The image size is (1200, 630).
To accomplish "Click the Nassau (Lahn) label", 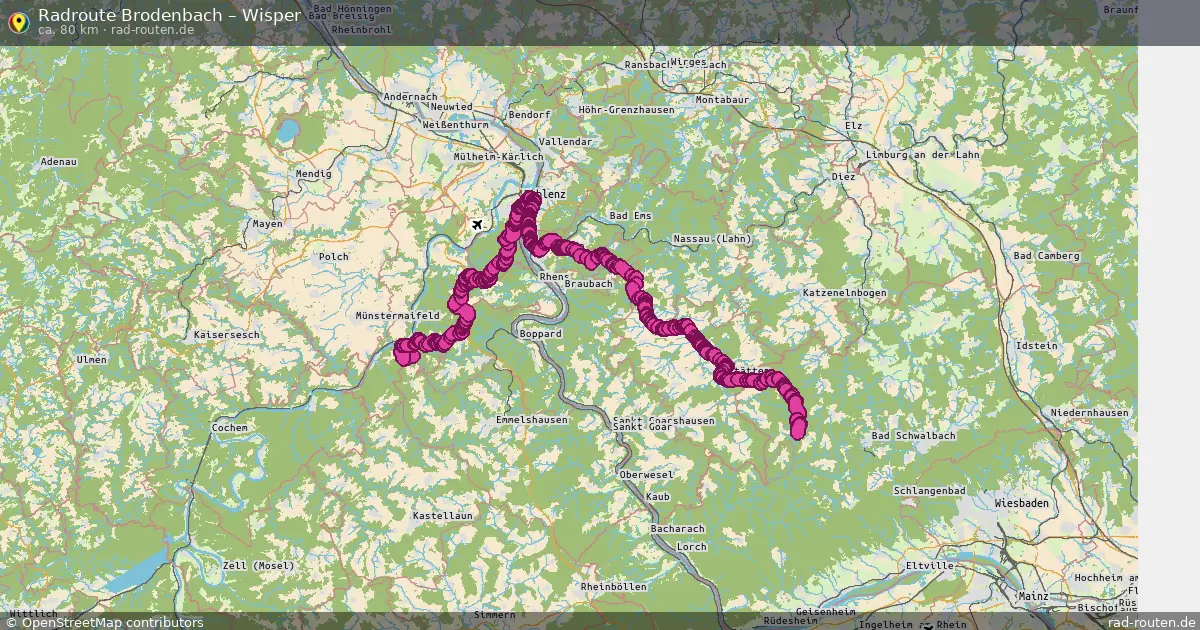I will coord(711,239).
